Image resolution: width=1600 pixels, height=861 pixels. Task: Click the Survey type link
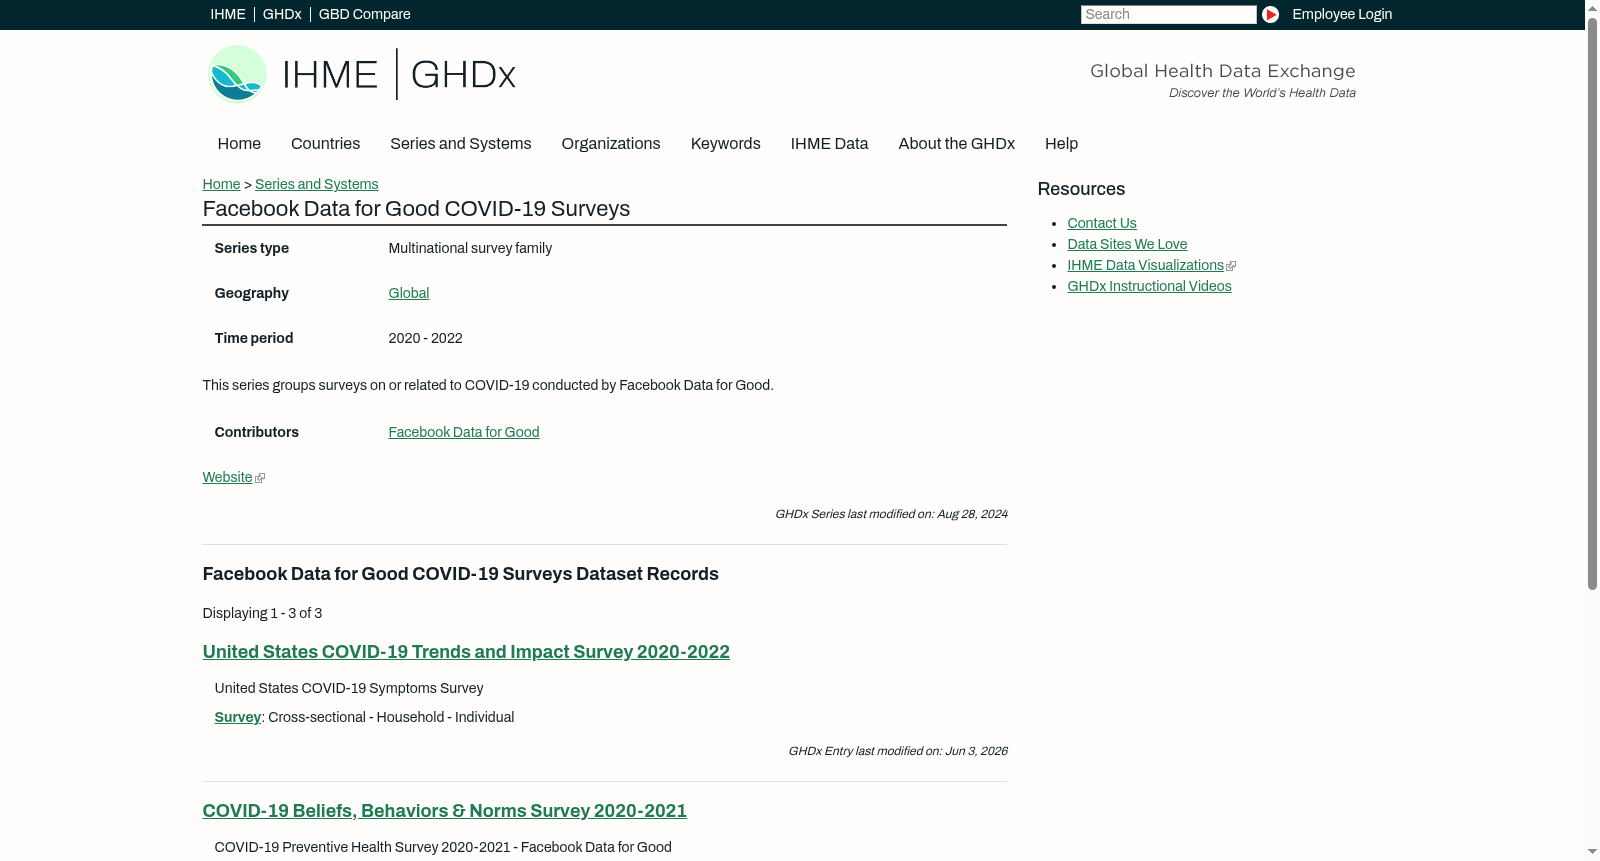point(237,717)
